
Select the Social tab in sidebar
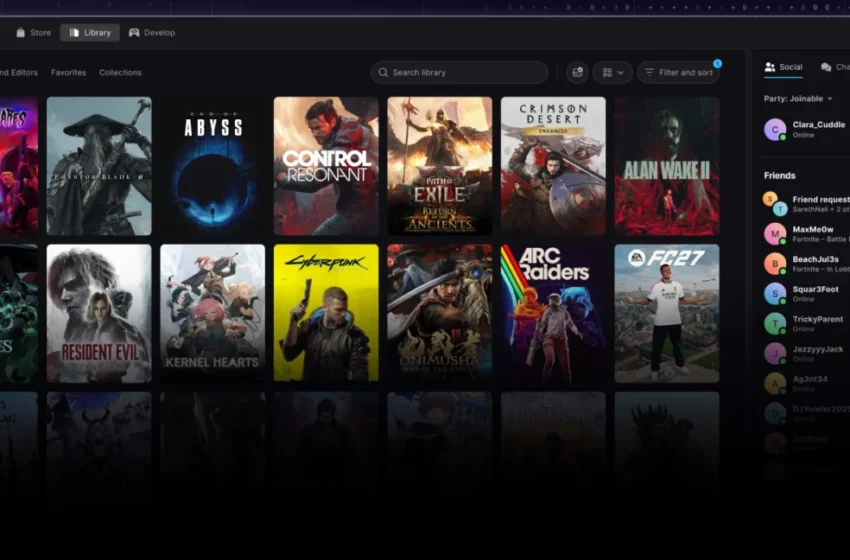coord(783,67)
